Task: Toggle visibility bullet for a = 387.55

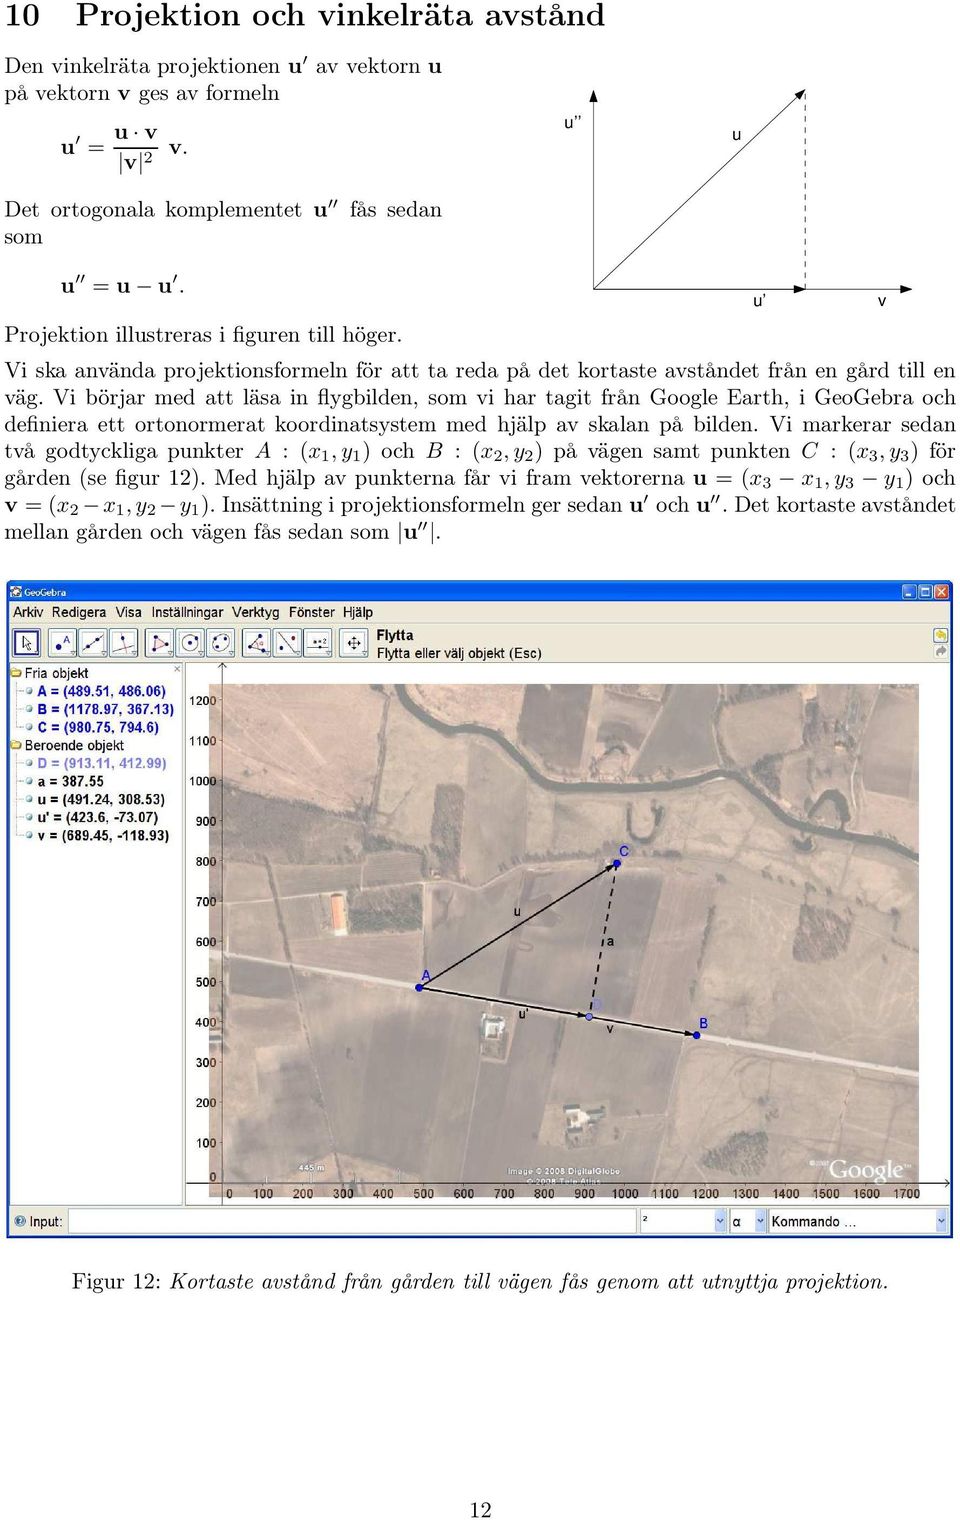Action: click(x=30, y=781)
